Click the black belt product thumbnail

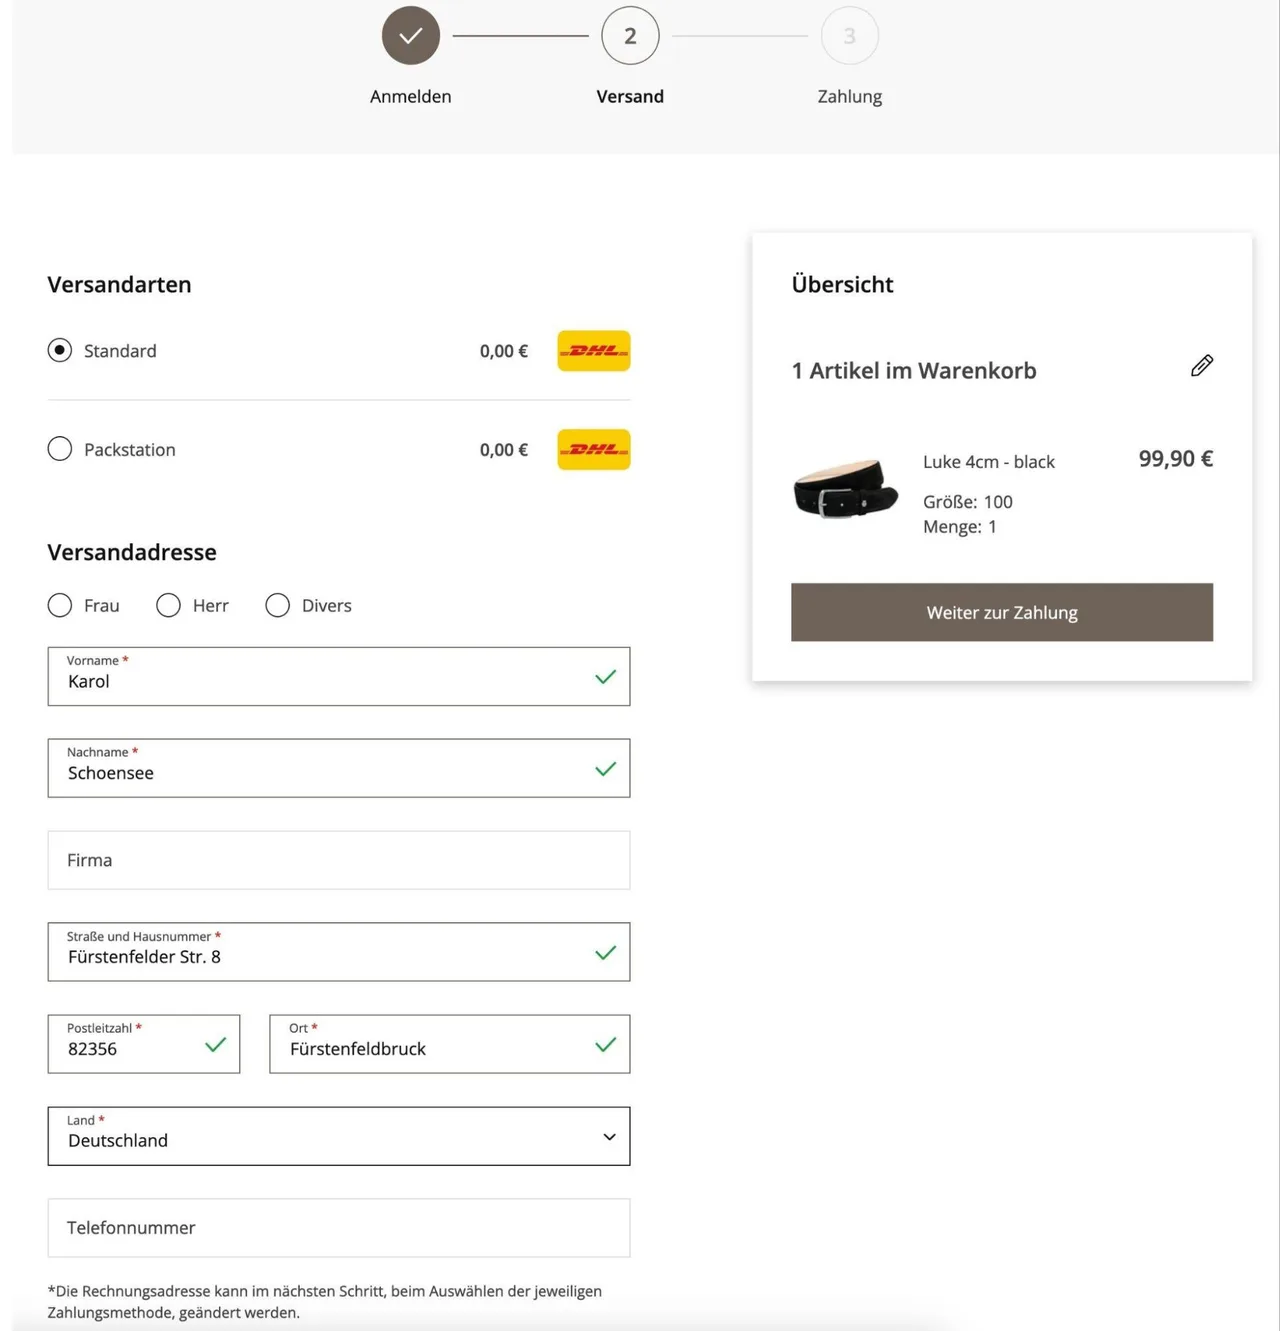(845, 488)
